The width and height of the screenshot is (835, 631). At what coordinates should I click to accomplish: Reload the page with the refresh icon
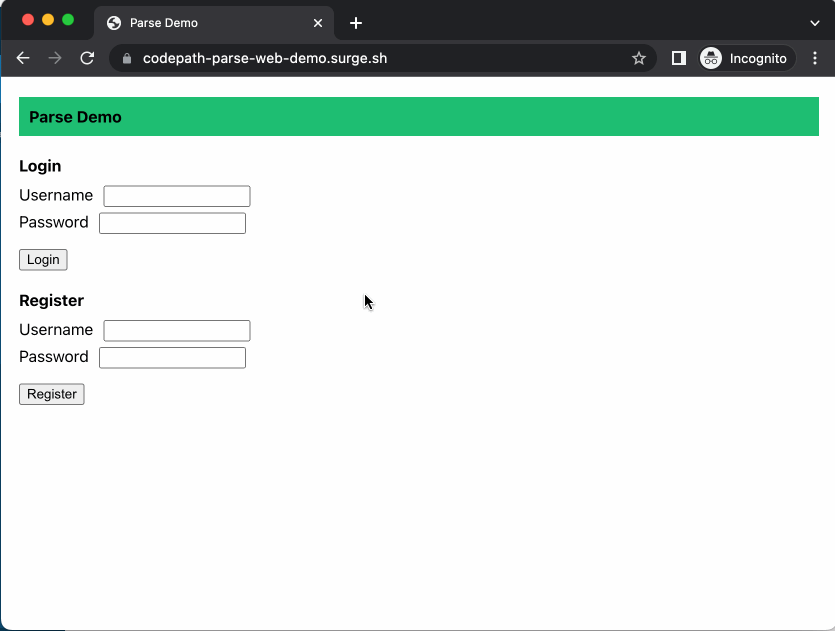click(x=87, y=58)
